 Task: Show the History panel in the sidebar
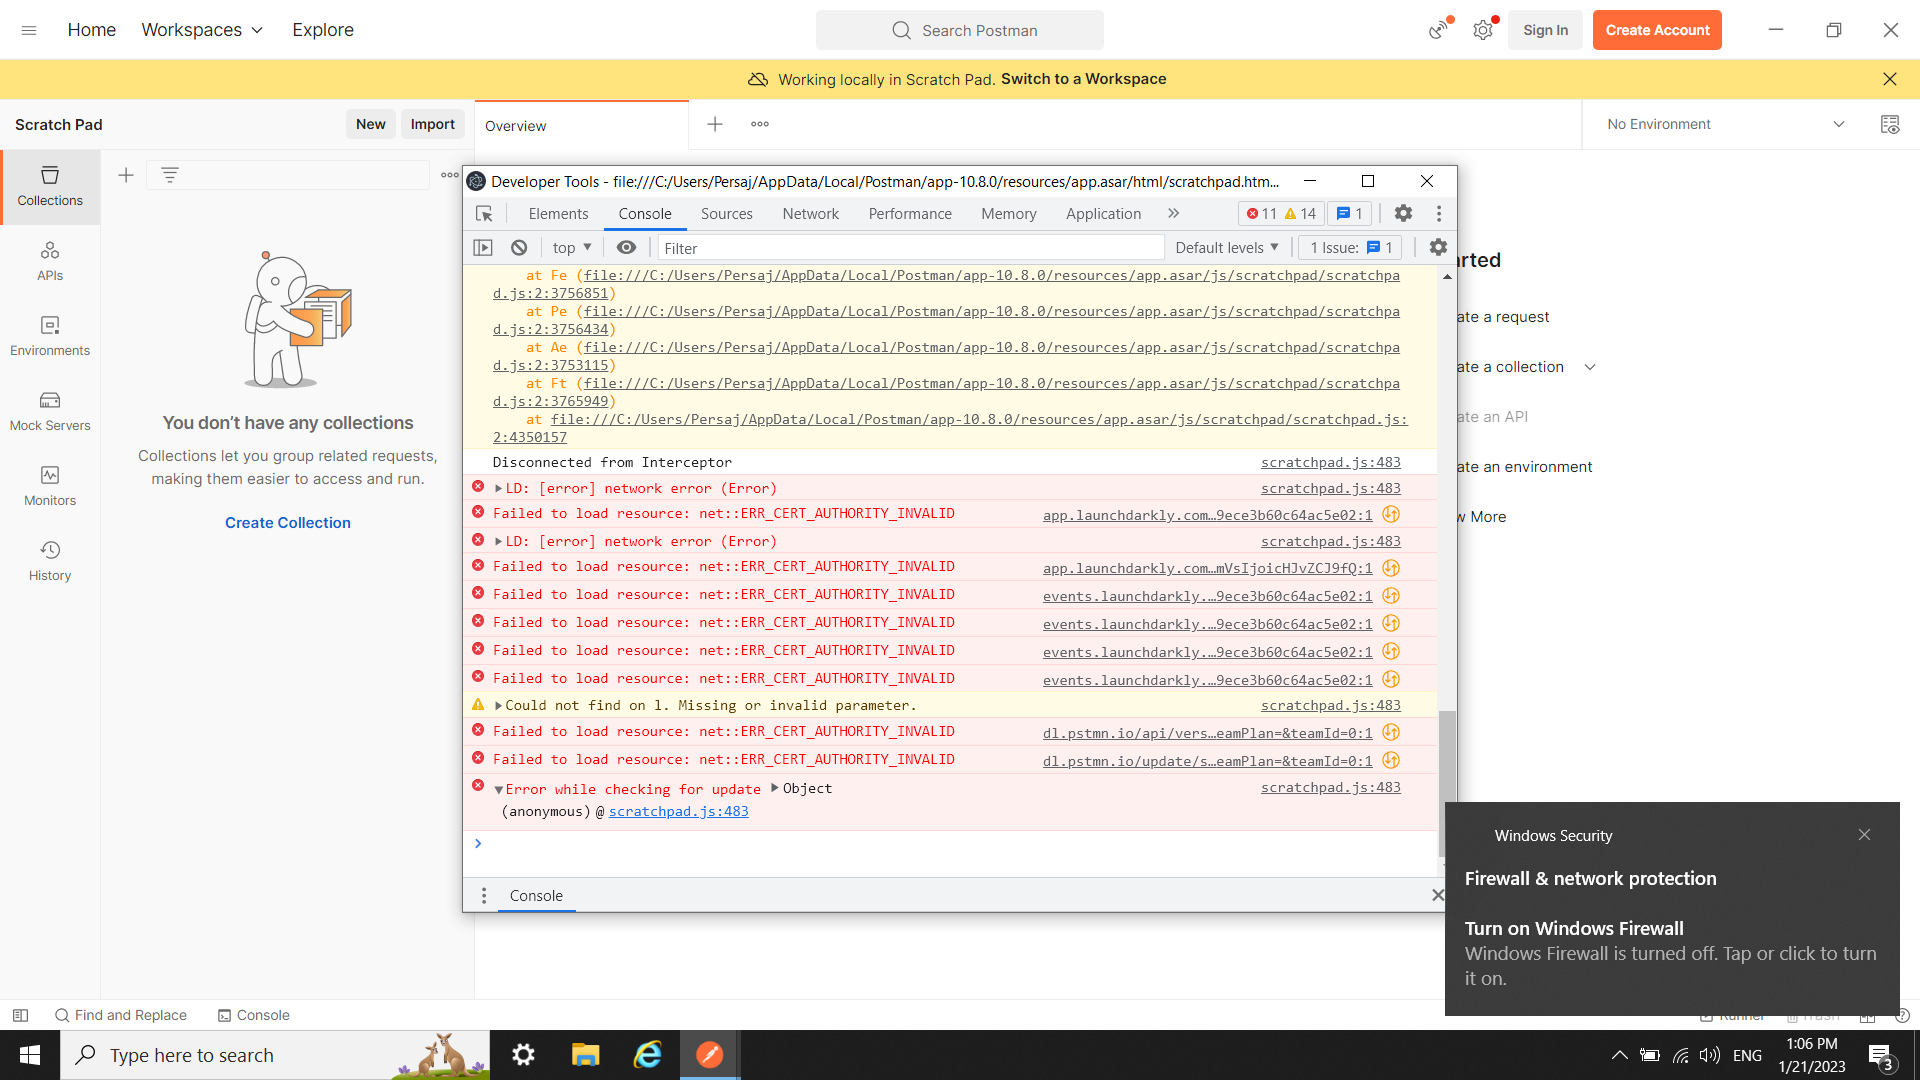pos(49,560)
